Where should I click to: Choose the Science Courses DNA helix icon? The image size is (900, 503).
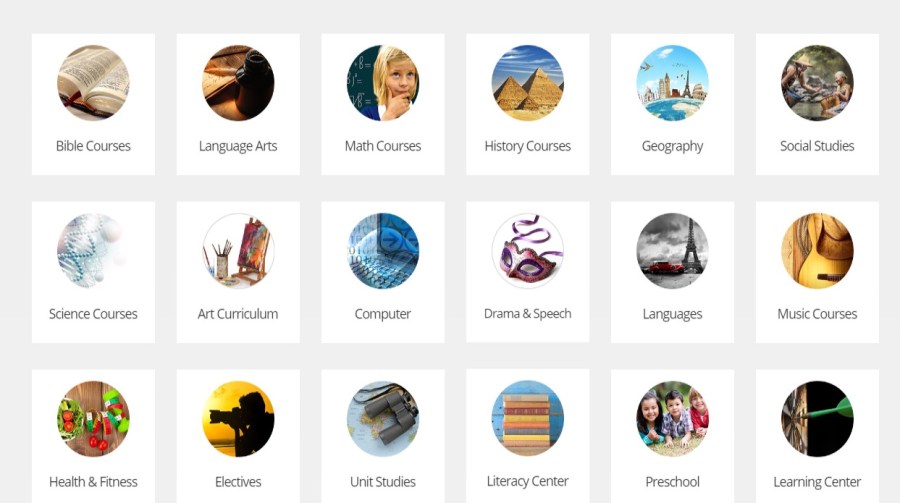click(93, 250)
